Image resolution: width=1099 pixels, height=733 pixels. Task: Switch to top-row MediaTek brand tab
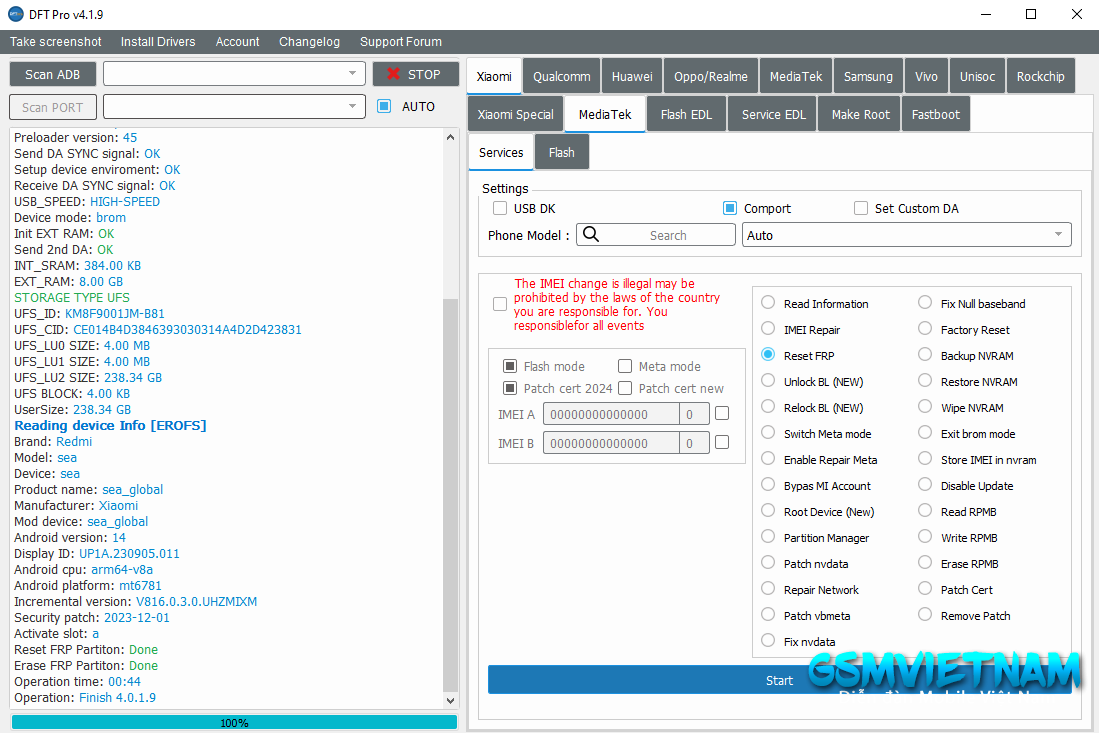[x=796, y=76]
